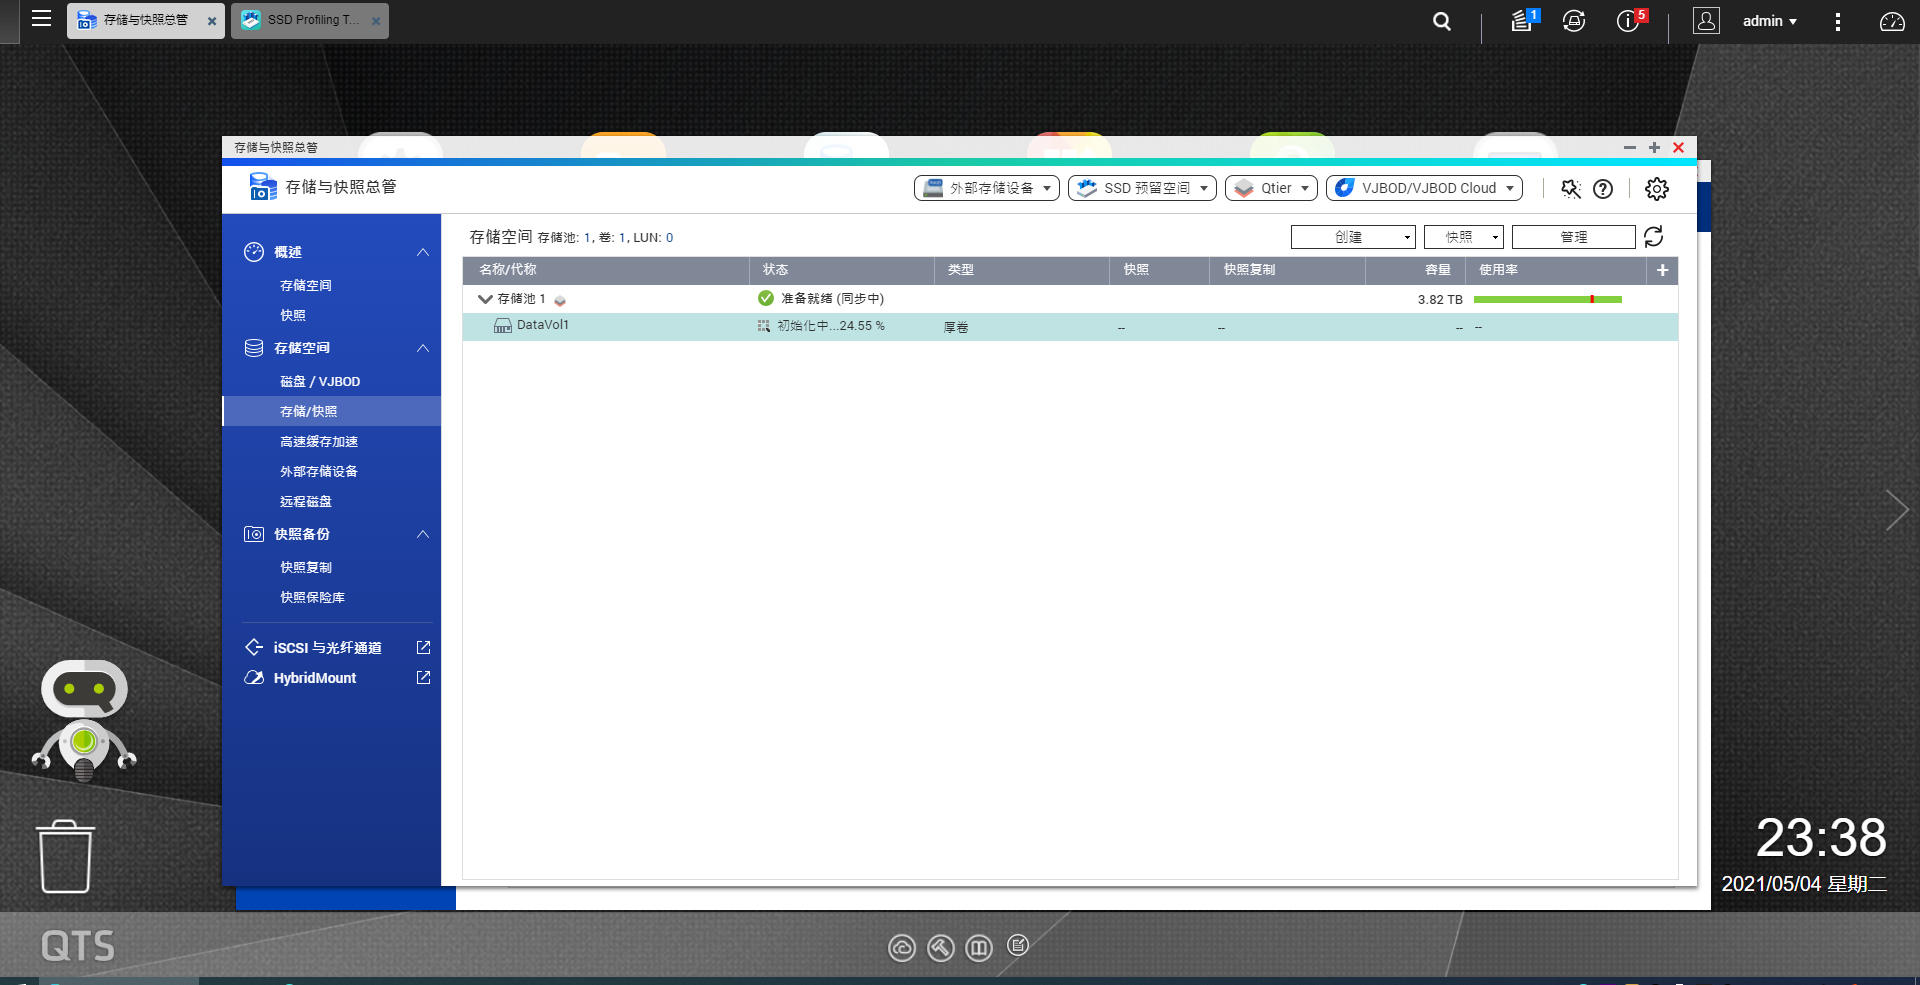Click the iSCSI external-link arrow icon
Screen dimensions: 1920x985
point(423,648)
